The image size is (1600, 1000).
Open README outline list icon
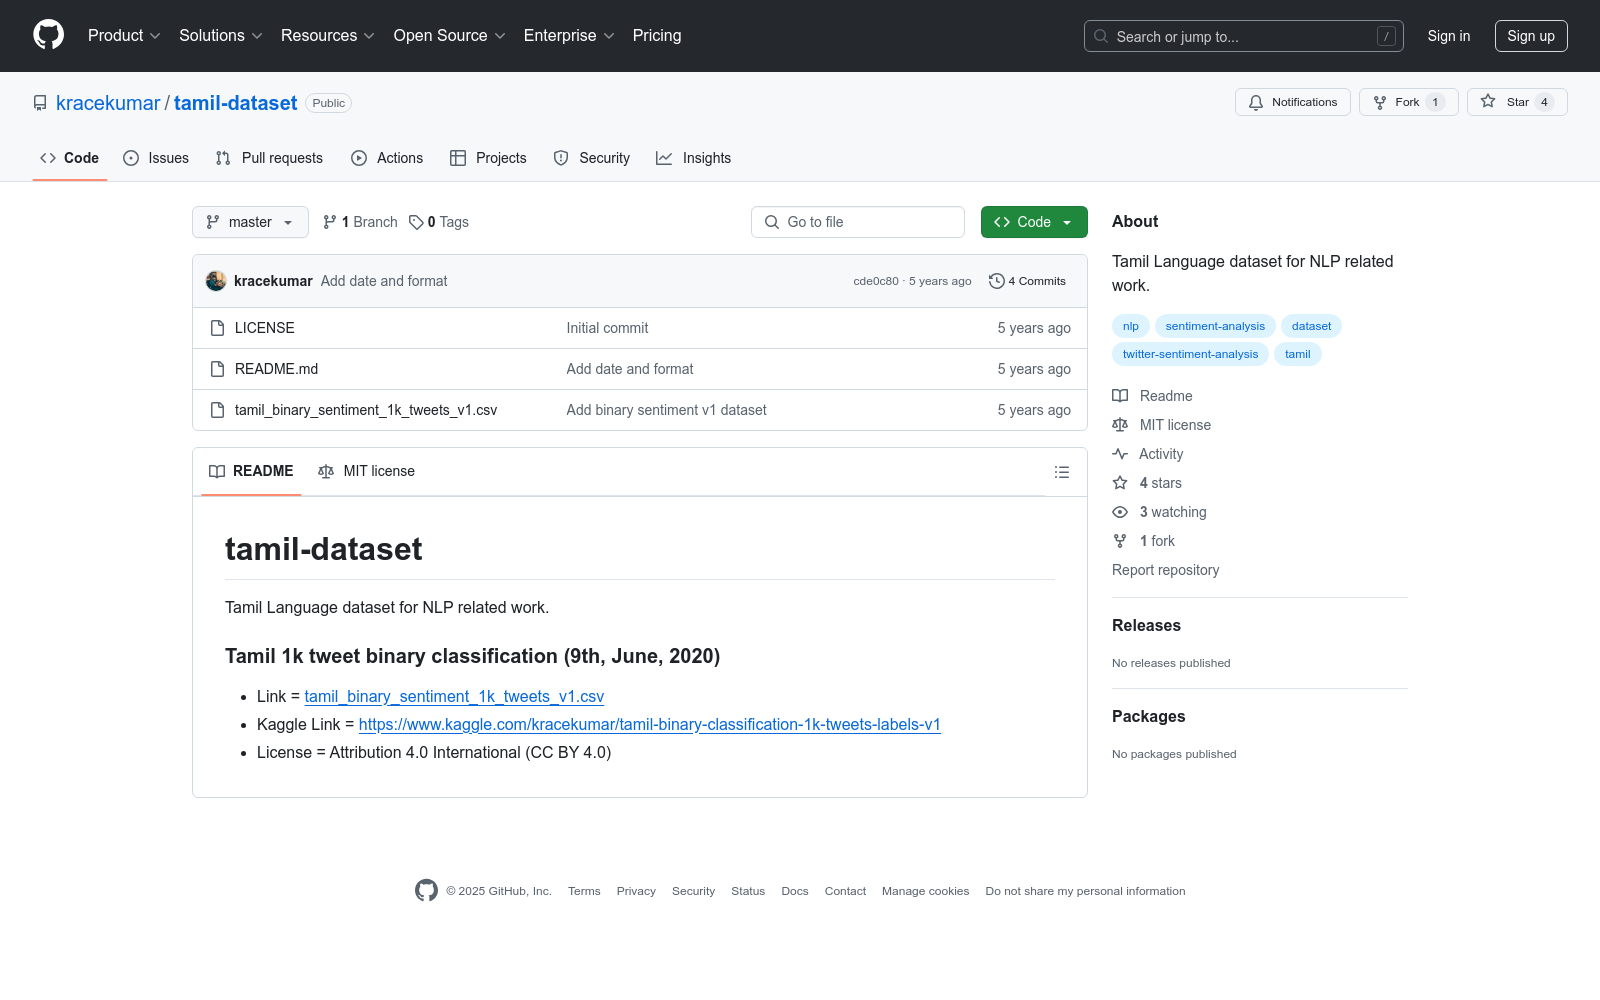click(1062, 472)
